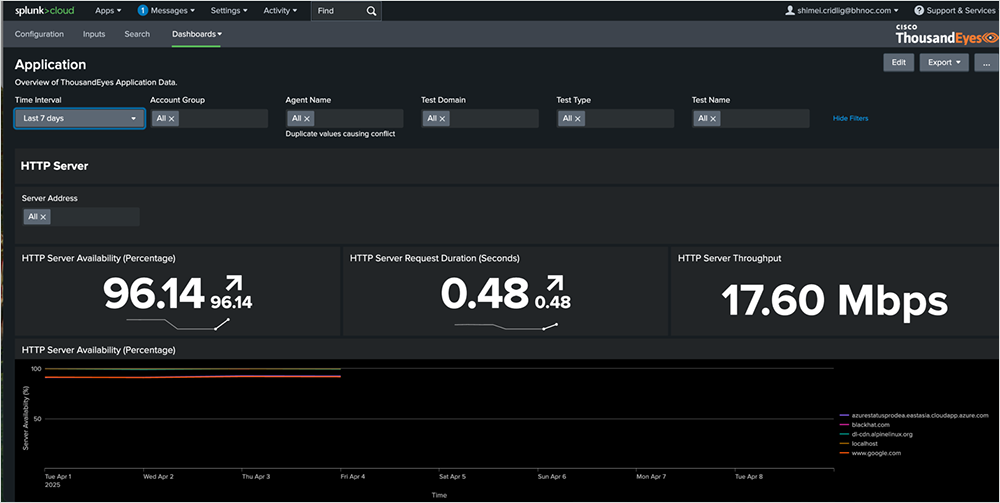This screenshot has width=1000, height=503.
Task: Click the search magnifier icon in Find box
Action: tap(371, 11)
